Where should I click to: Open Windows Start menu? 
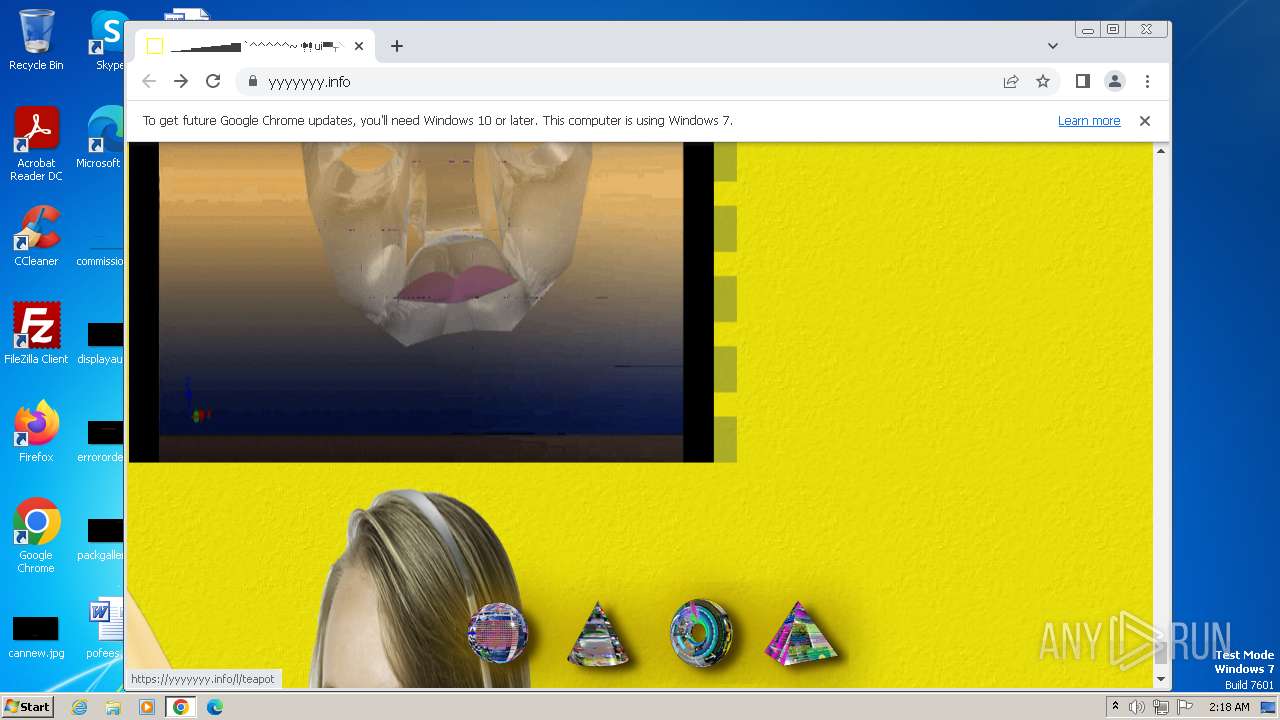point(27,707)
